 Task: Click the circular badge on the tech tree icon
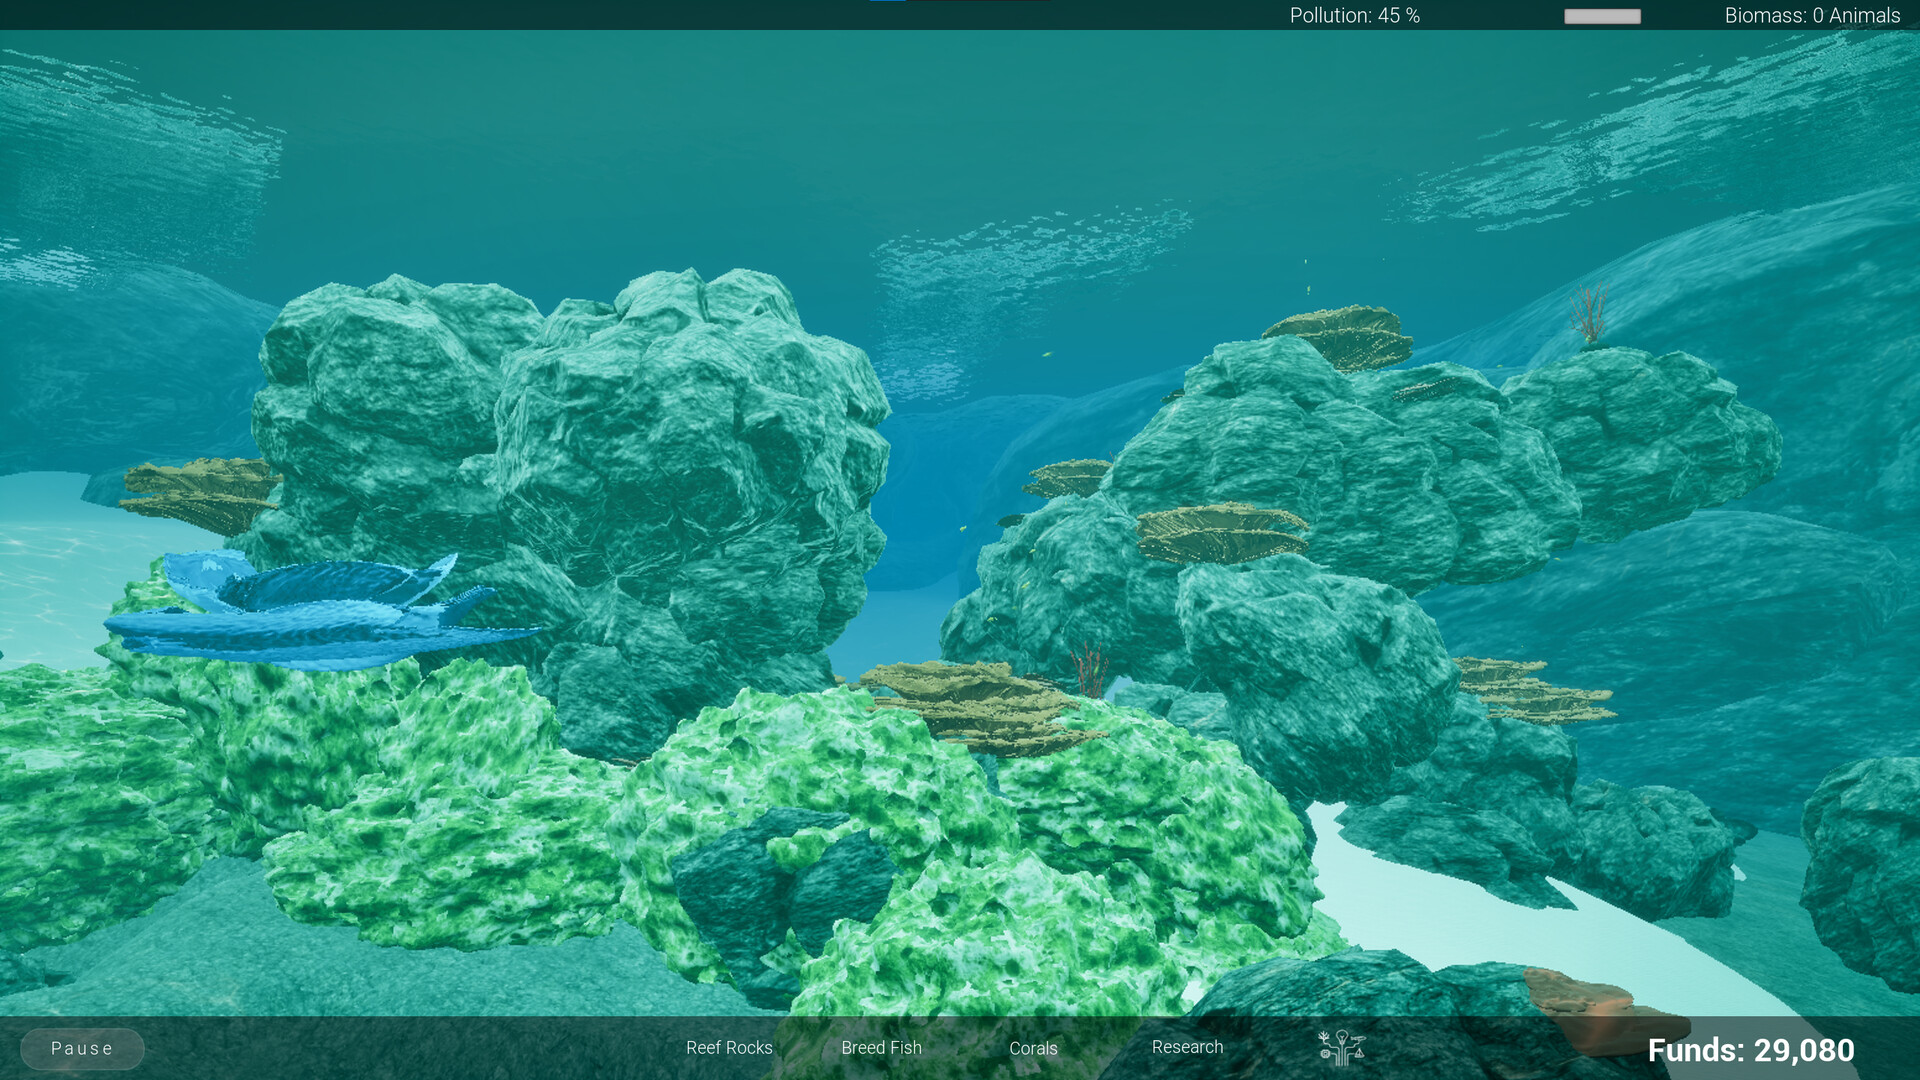pyautogui.click(x=1325, y=1054)
